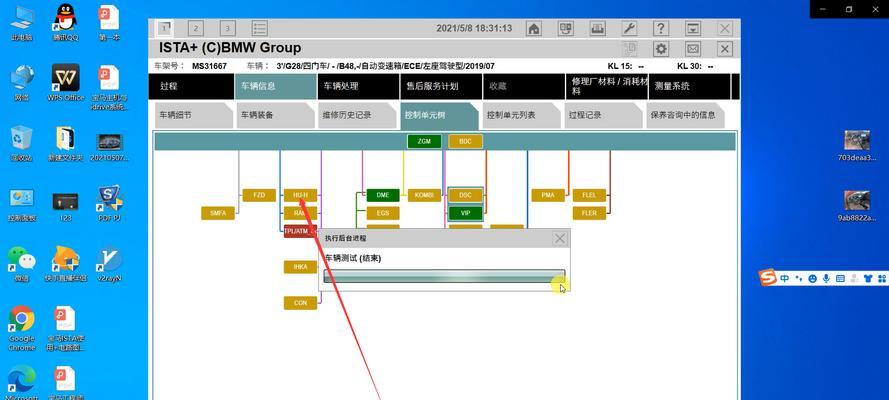Open the 微信 desktop shortcut
Screen dimensions: 889x400
point(22,264)
